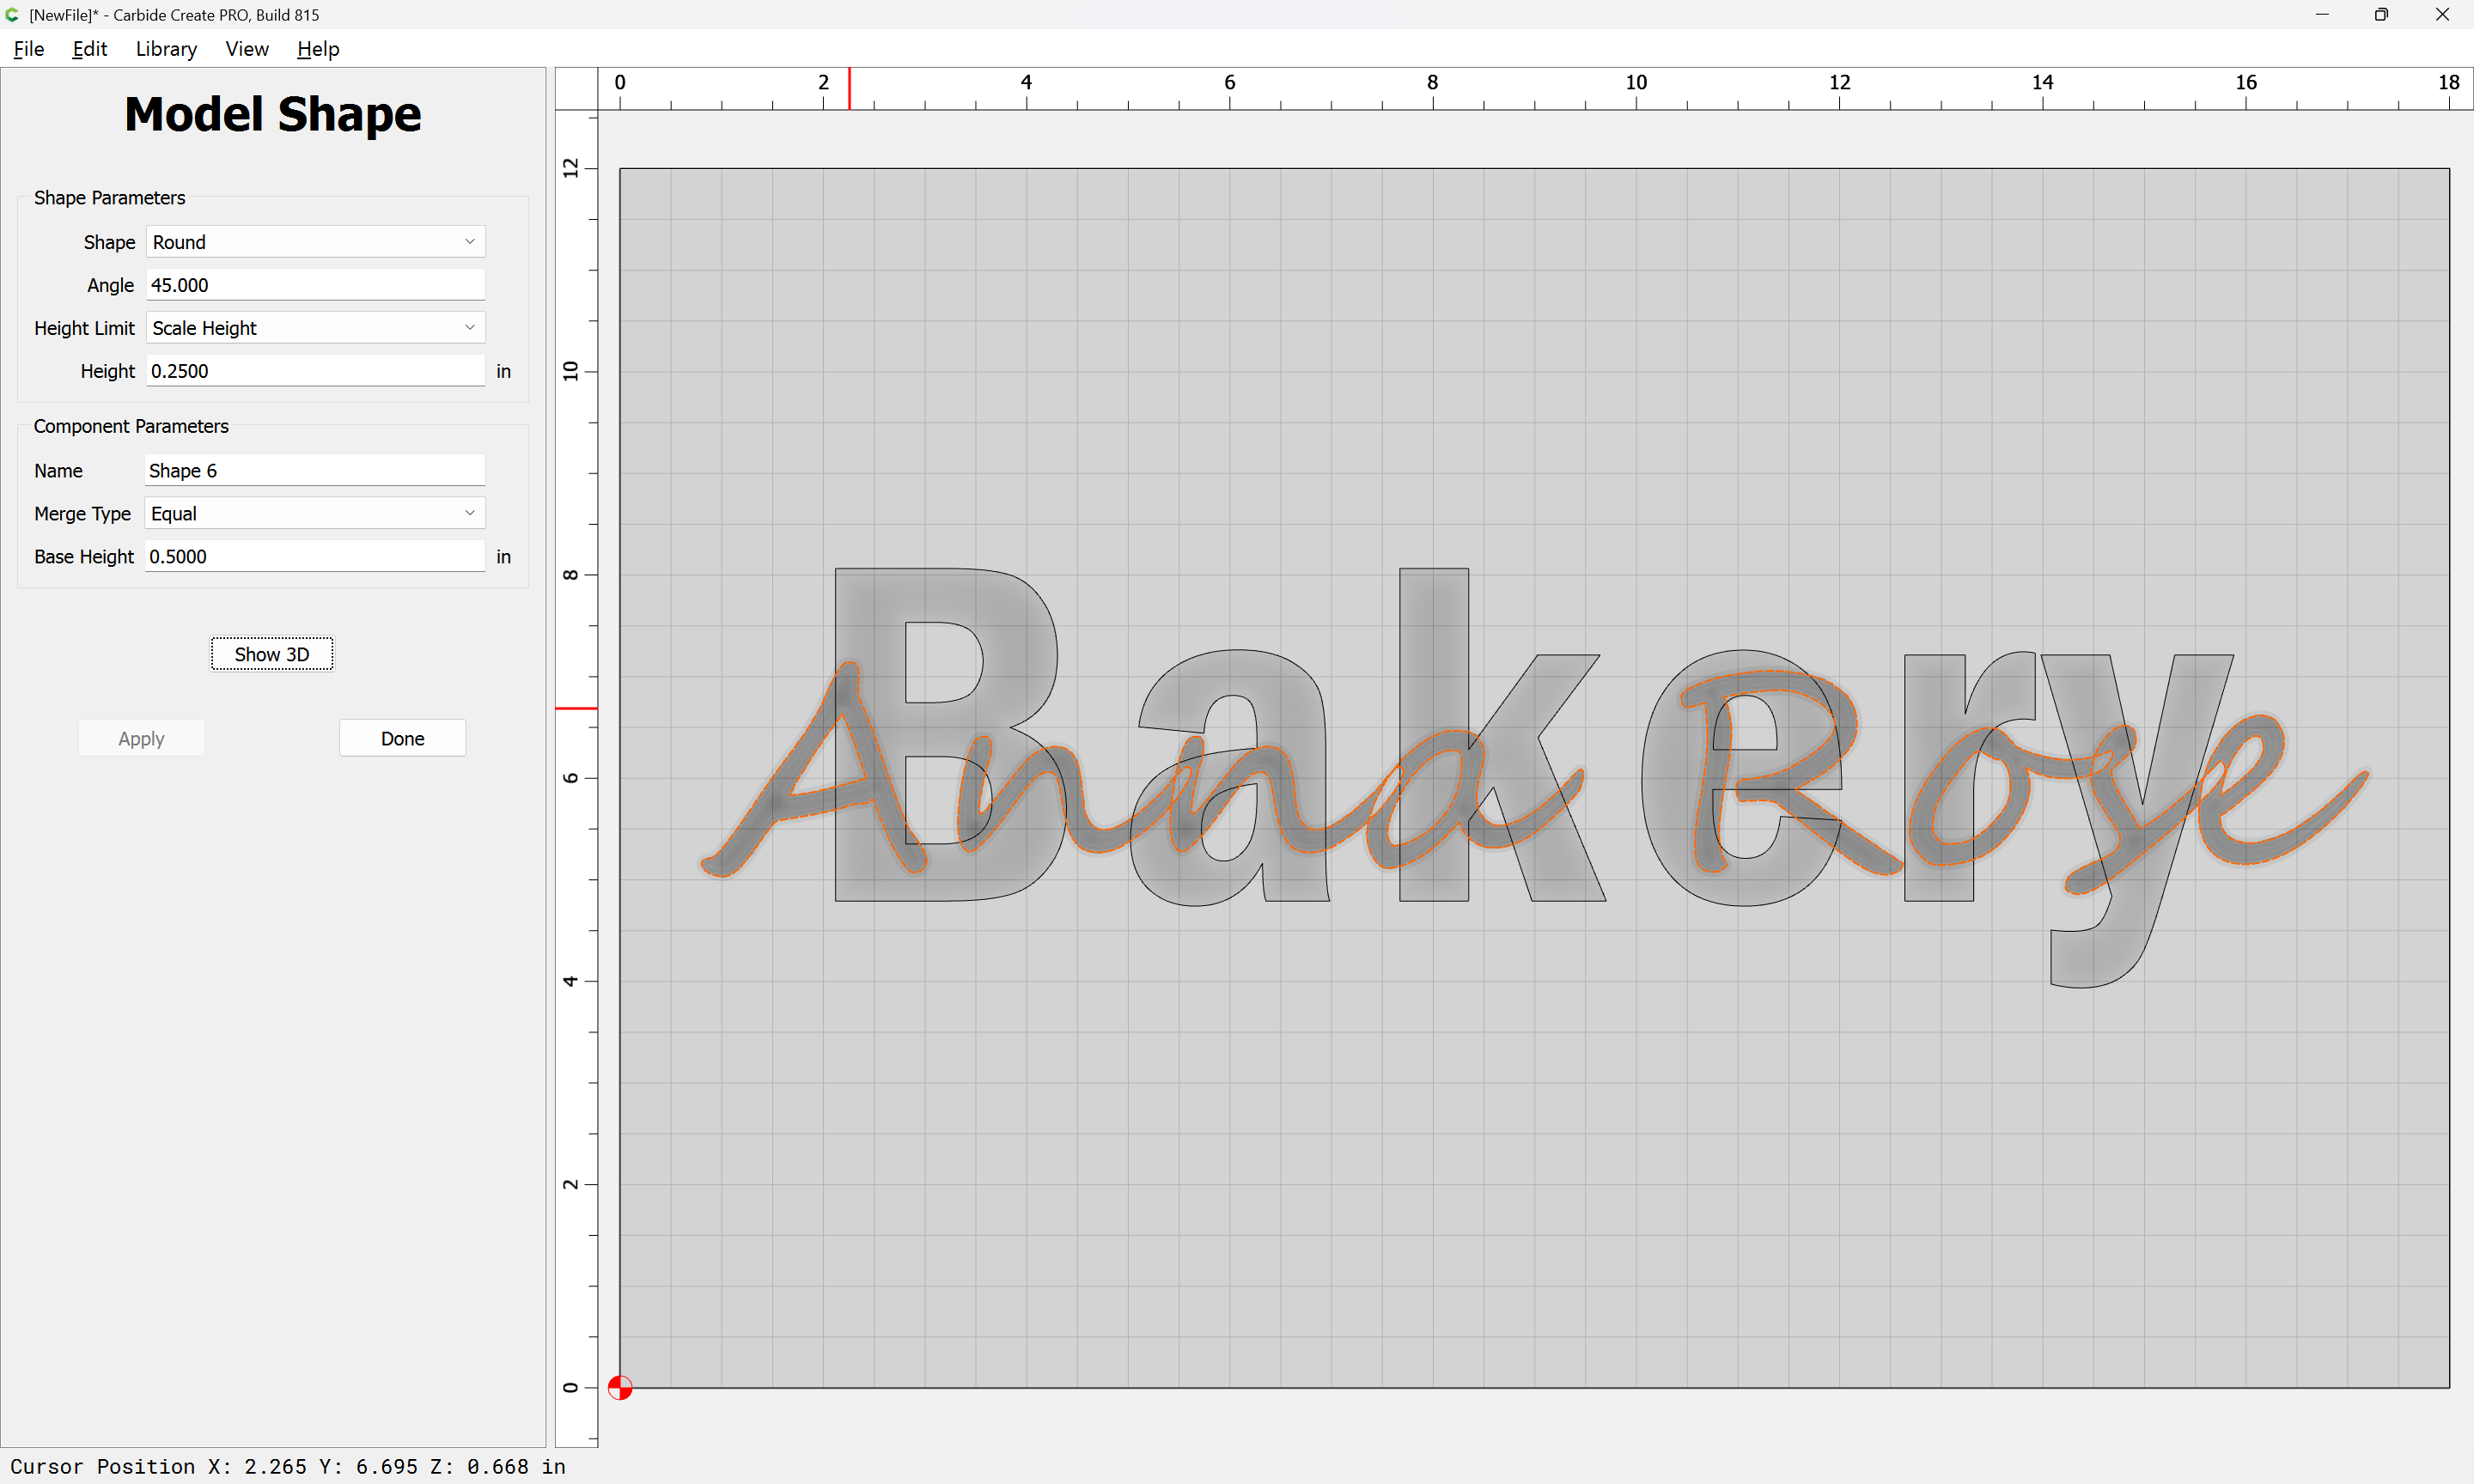
Task: Click the Merge Type label
Action: coord(82,513)
